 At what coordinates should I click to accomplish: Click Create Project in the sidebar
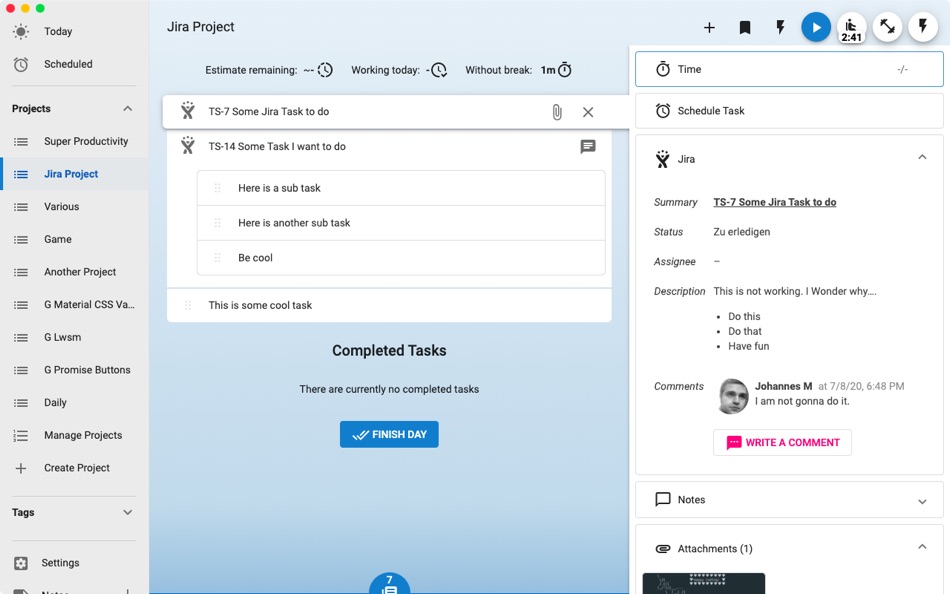(x=74, y=469)
